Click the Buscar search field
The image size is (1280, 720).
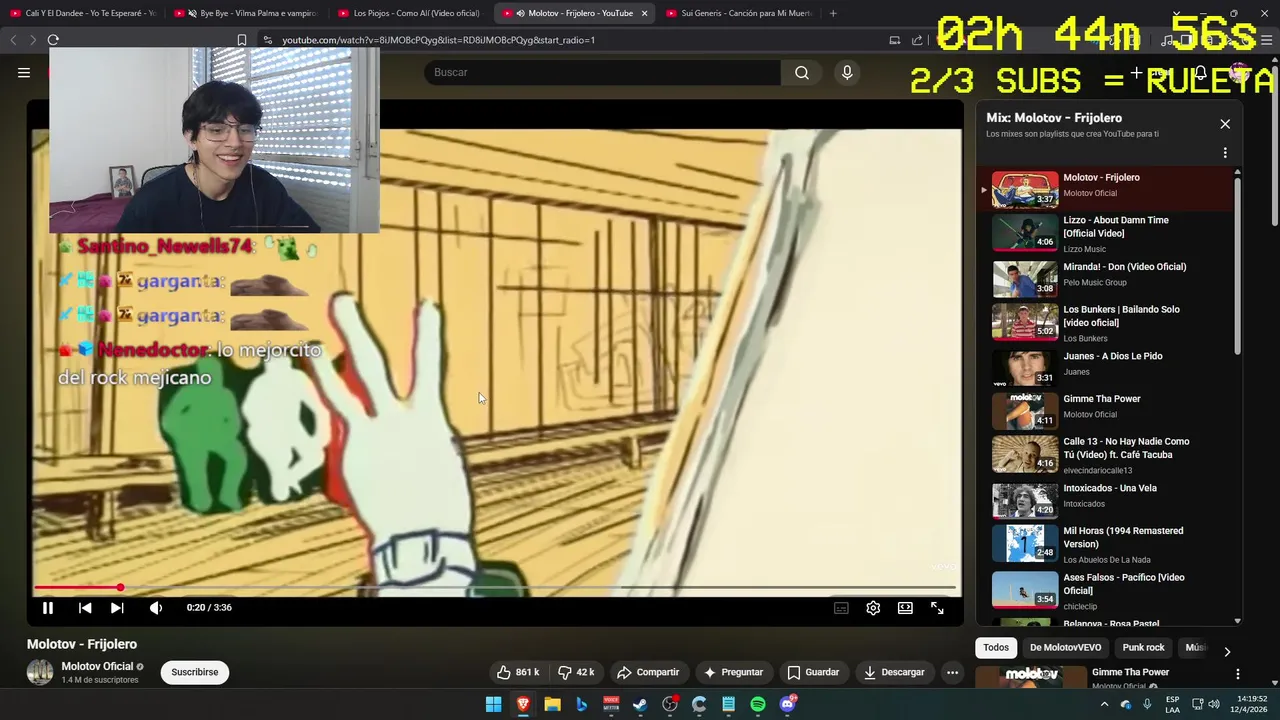click(x=602, y=72)
